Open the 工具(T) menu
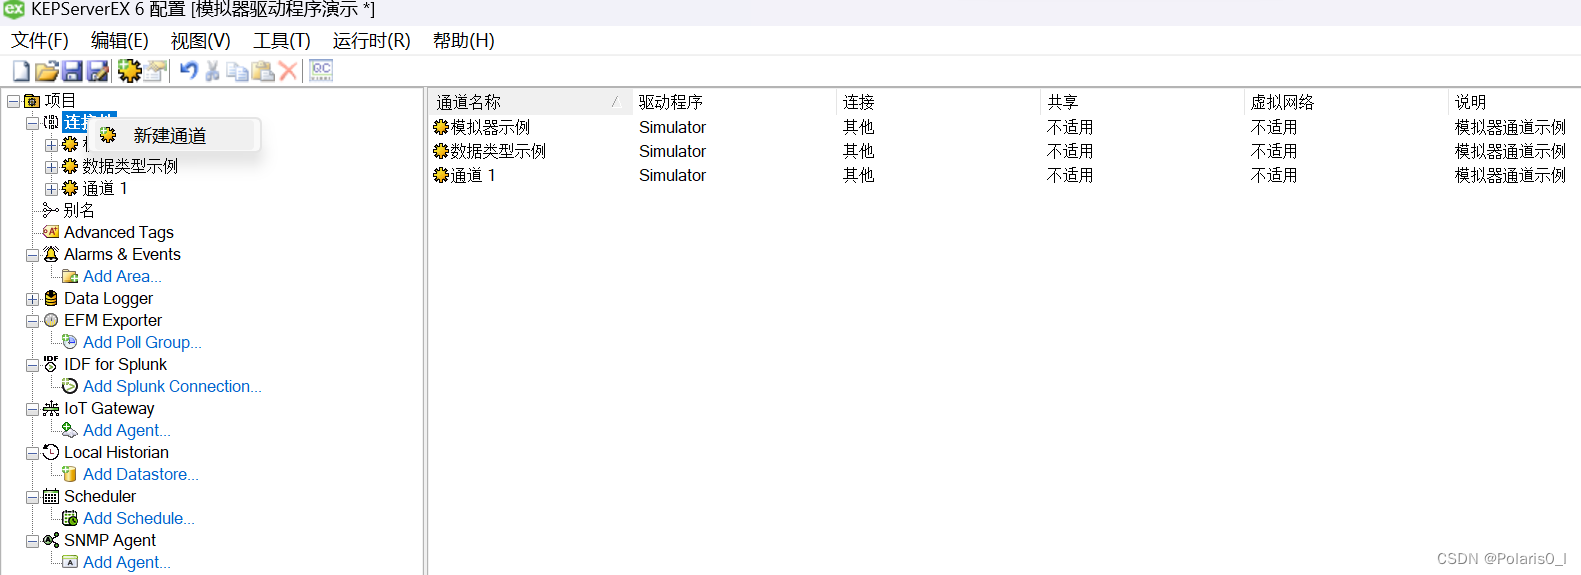1581x575 pixels. 282,41
